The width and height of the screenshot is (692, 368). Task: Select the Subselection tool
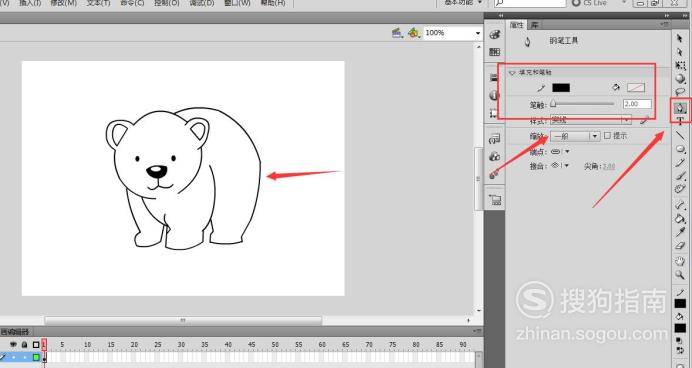click(x=680, y=52)
